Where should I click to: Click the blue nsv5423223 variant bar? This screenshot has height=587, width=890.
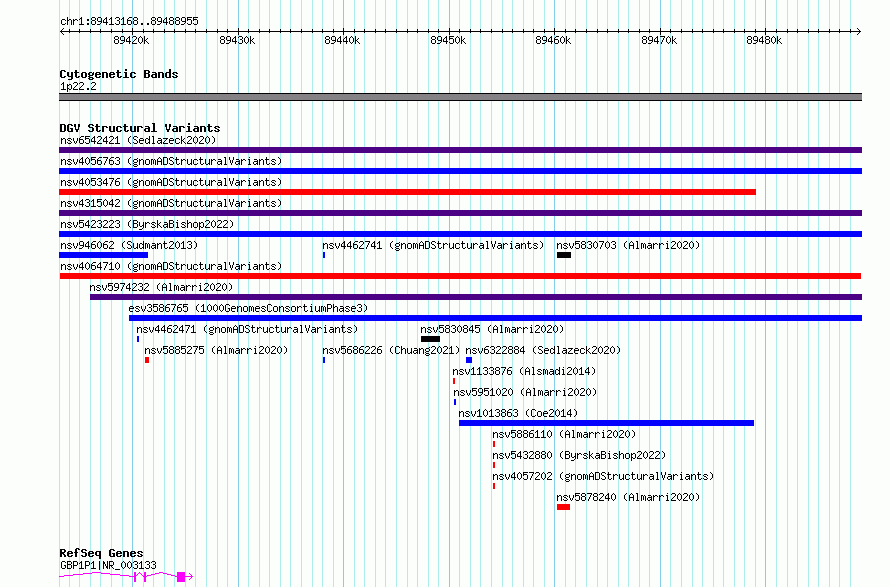tap(460, 234)
